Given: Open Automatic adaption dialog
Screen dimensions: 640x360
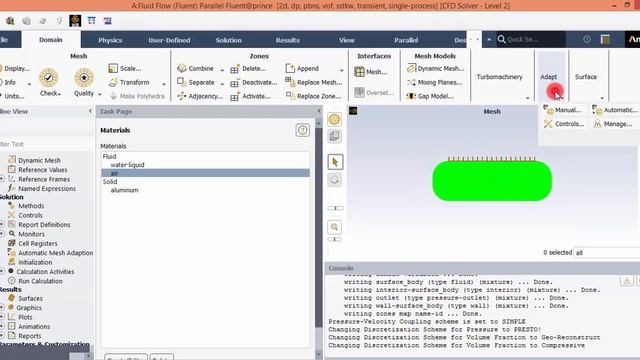Looking at the screenshot, I should click(615, 110).
